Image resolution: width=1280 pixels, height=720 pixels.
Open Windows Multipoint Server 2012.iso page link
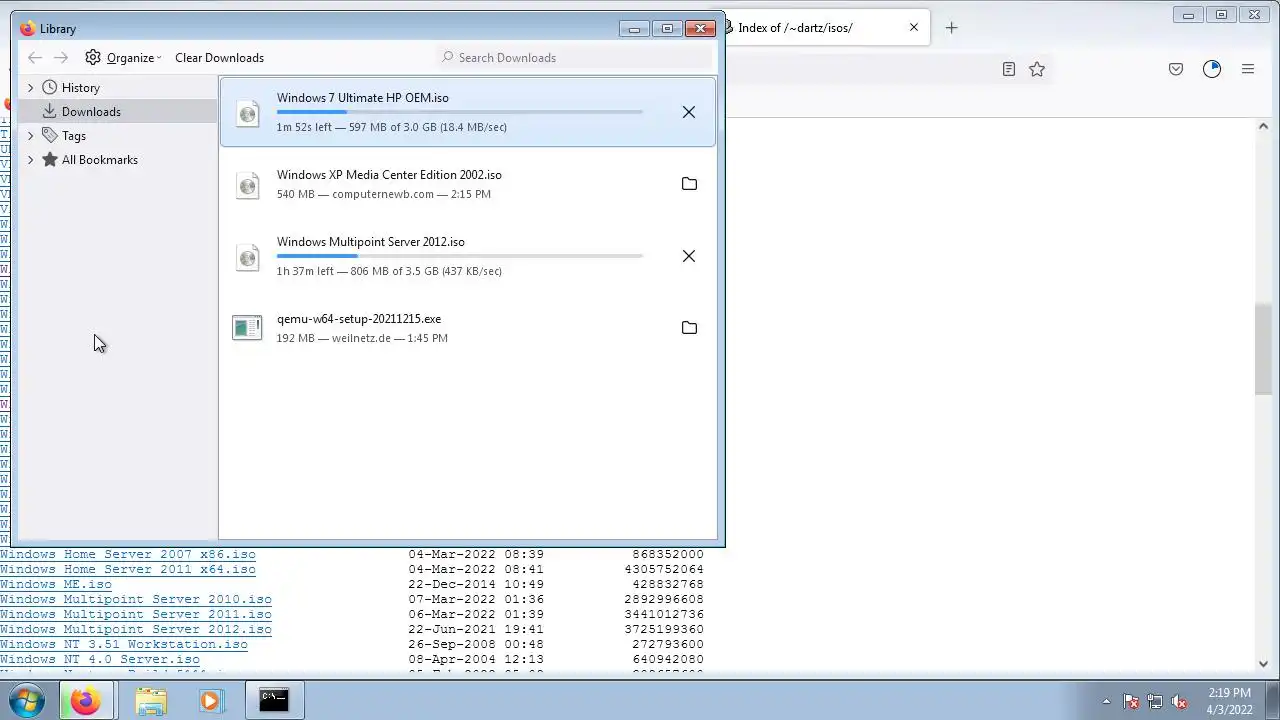point(136,629)
